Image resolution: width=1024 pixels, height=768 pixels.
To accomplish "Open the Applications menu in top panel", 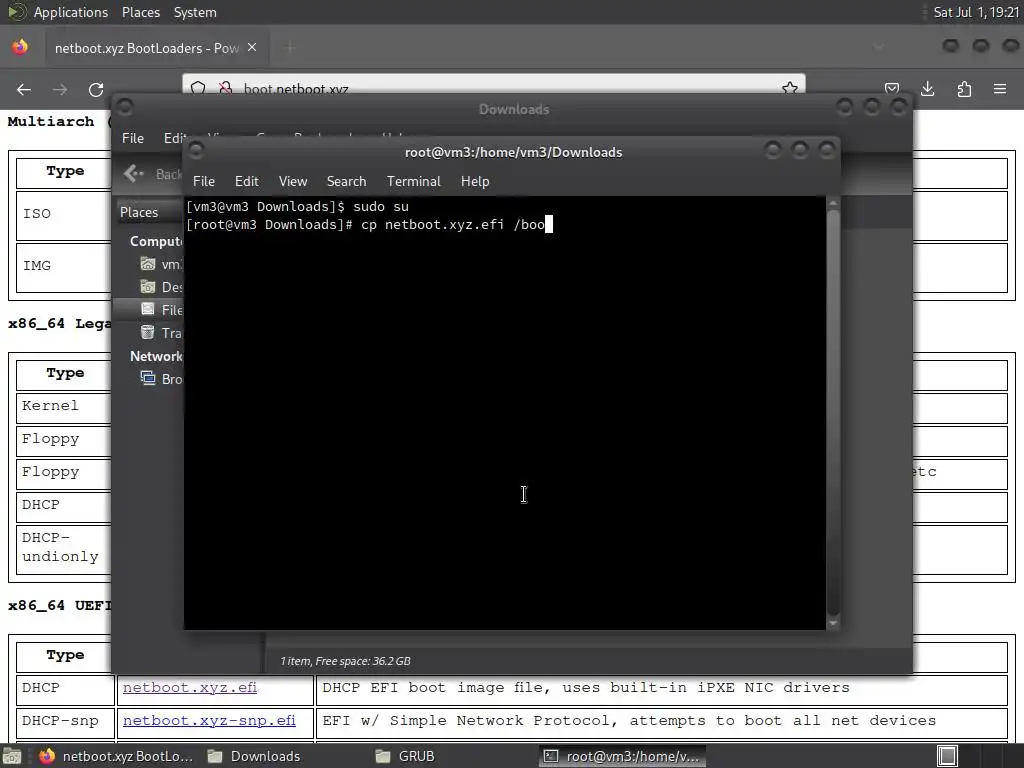I will [71, 12].
